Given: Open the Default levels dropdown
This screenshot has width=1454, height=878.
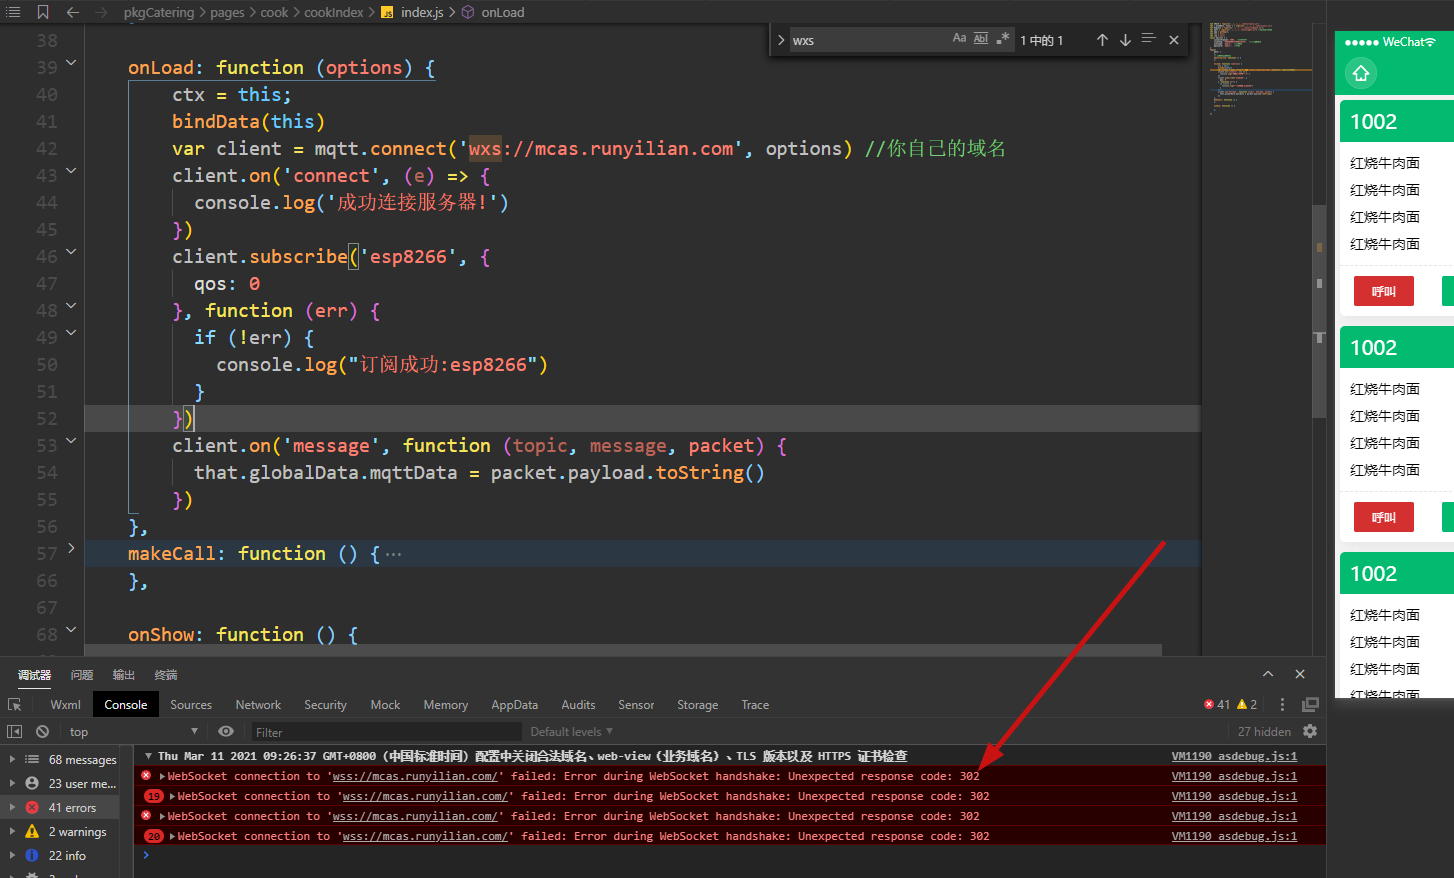Looking at the screenshot, I should (x=571, y=732).
